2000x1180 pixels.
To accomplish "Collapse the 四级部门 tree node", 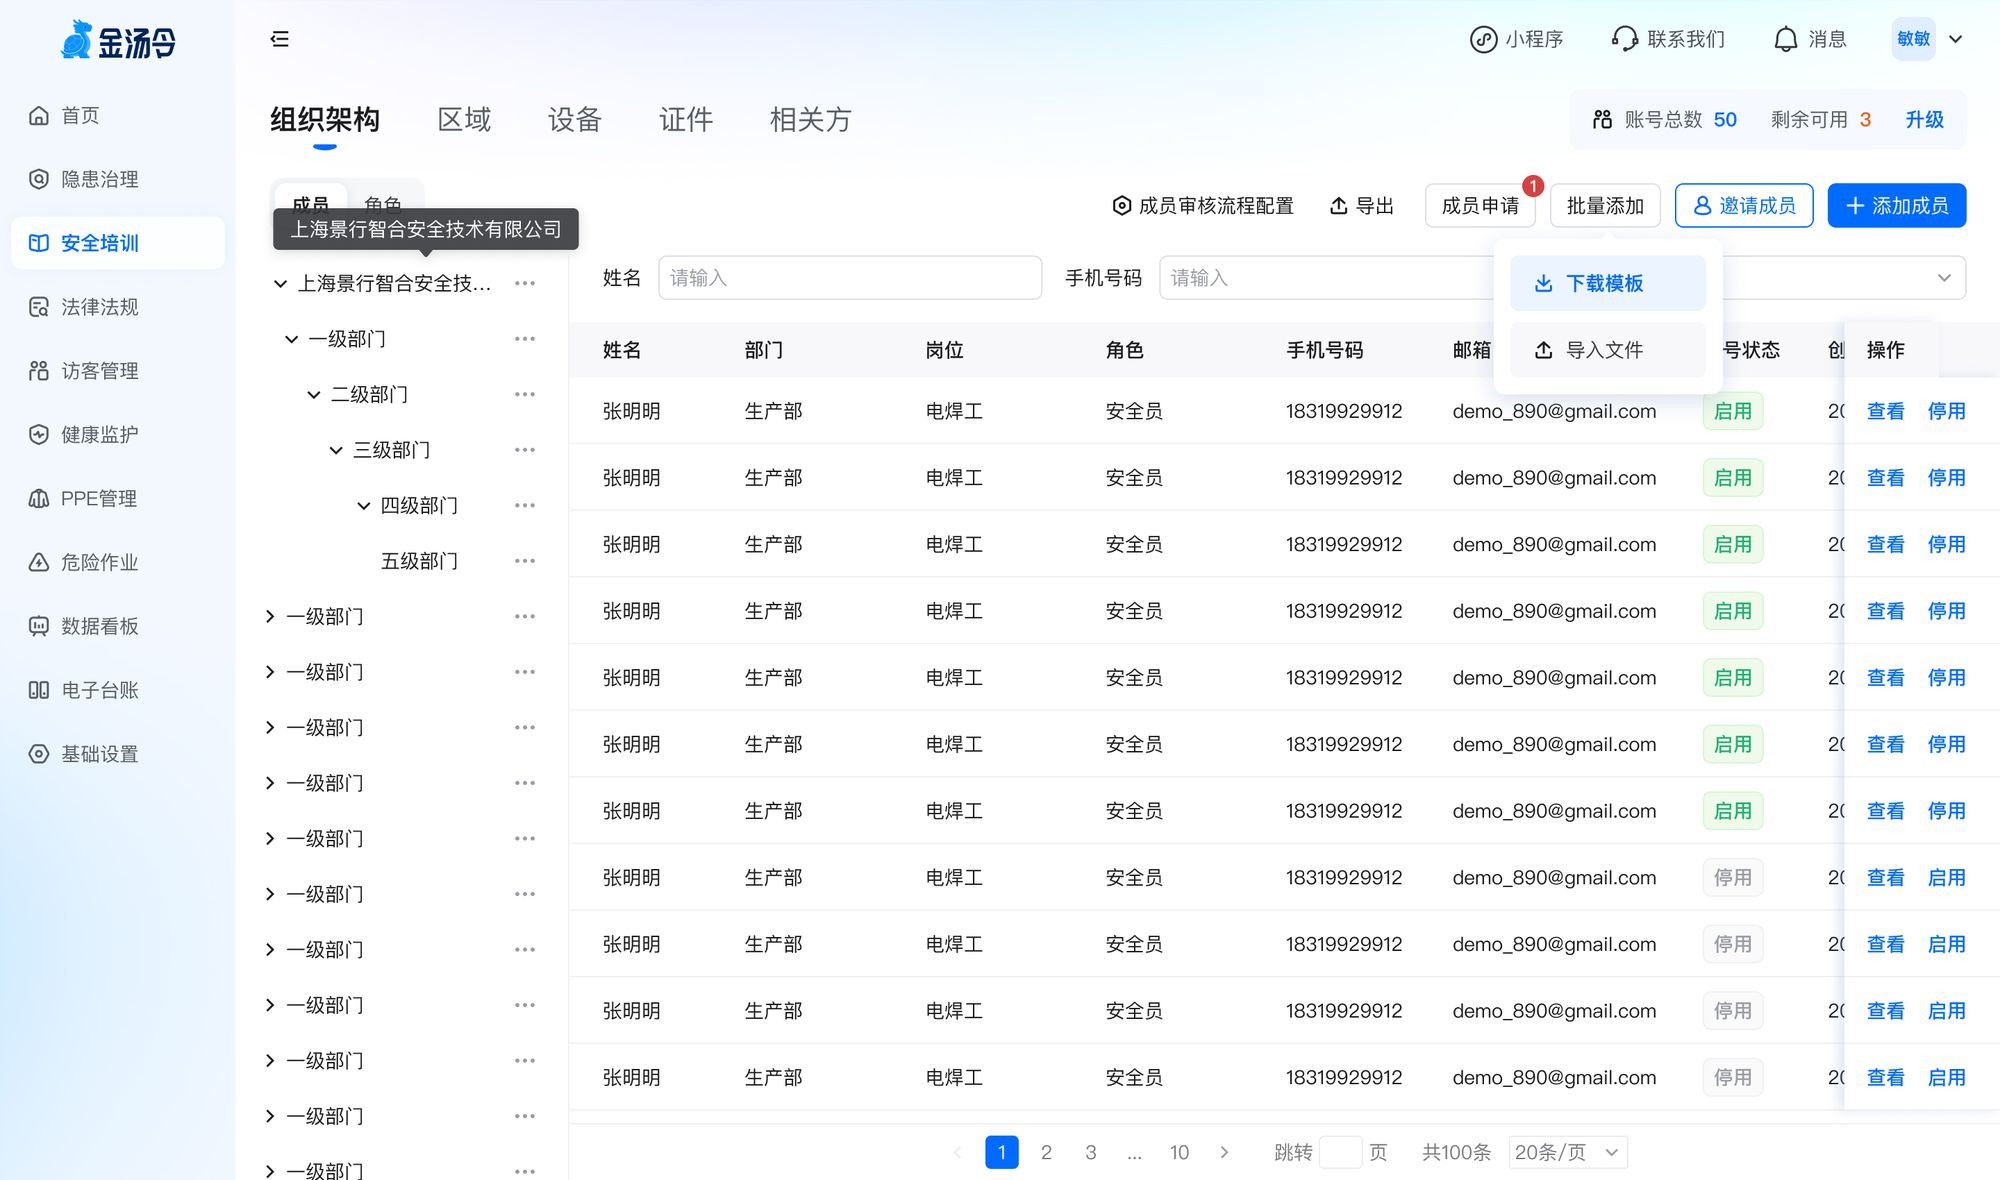I will [x=364, y=506].
